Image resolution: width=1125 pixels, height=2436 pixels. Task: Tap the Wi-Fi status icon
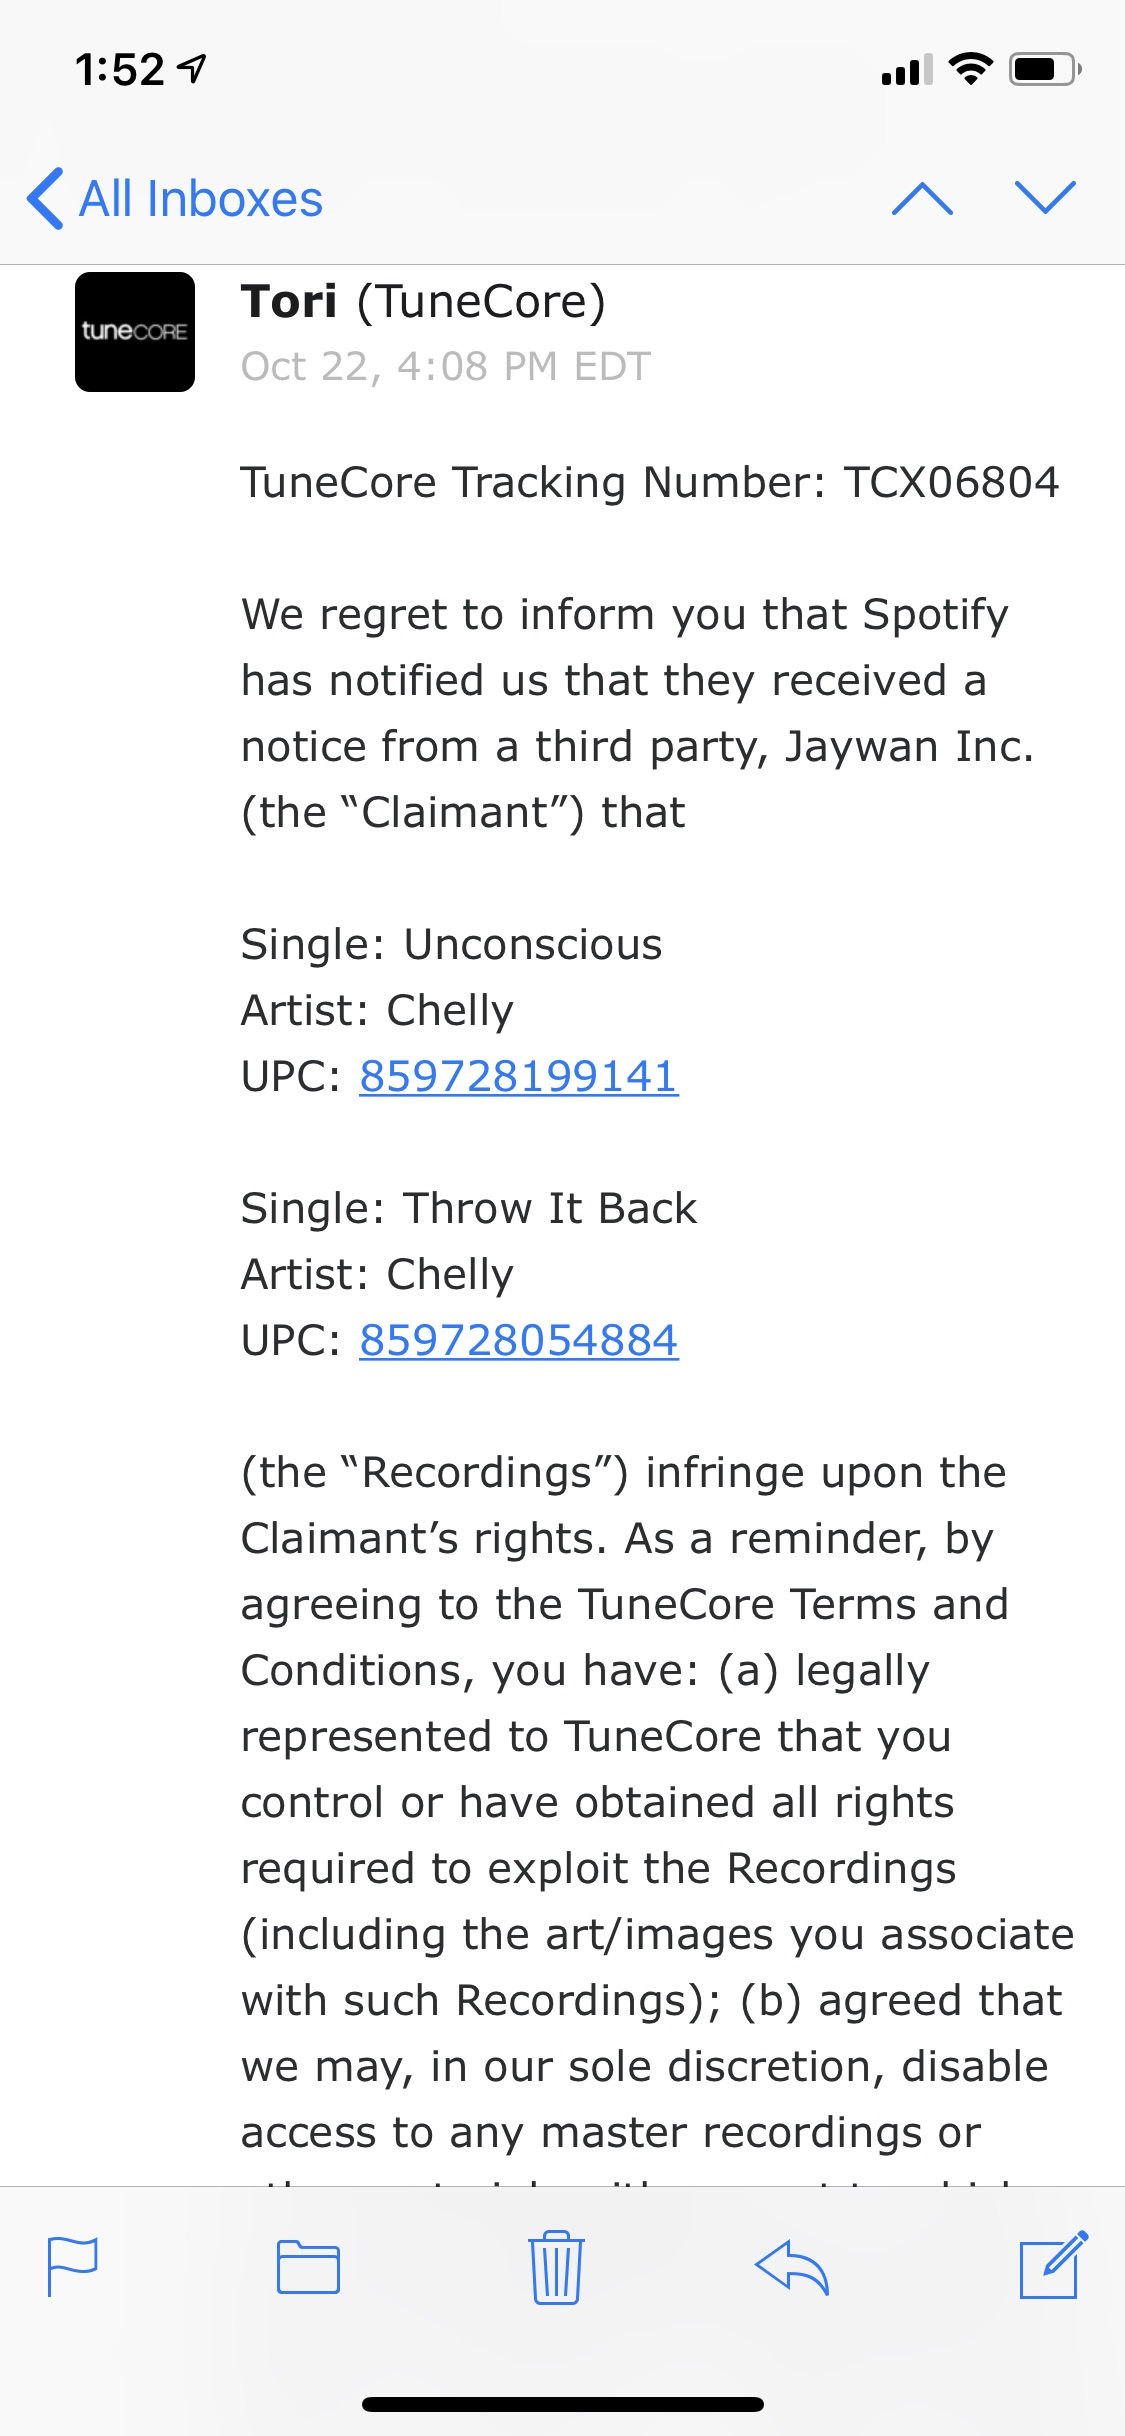(x=970, y=69)
